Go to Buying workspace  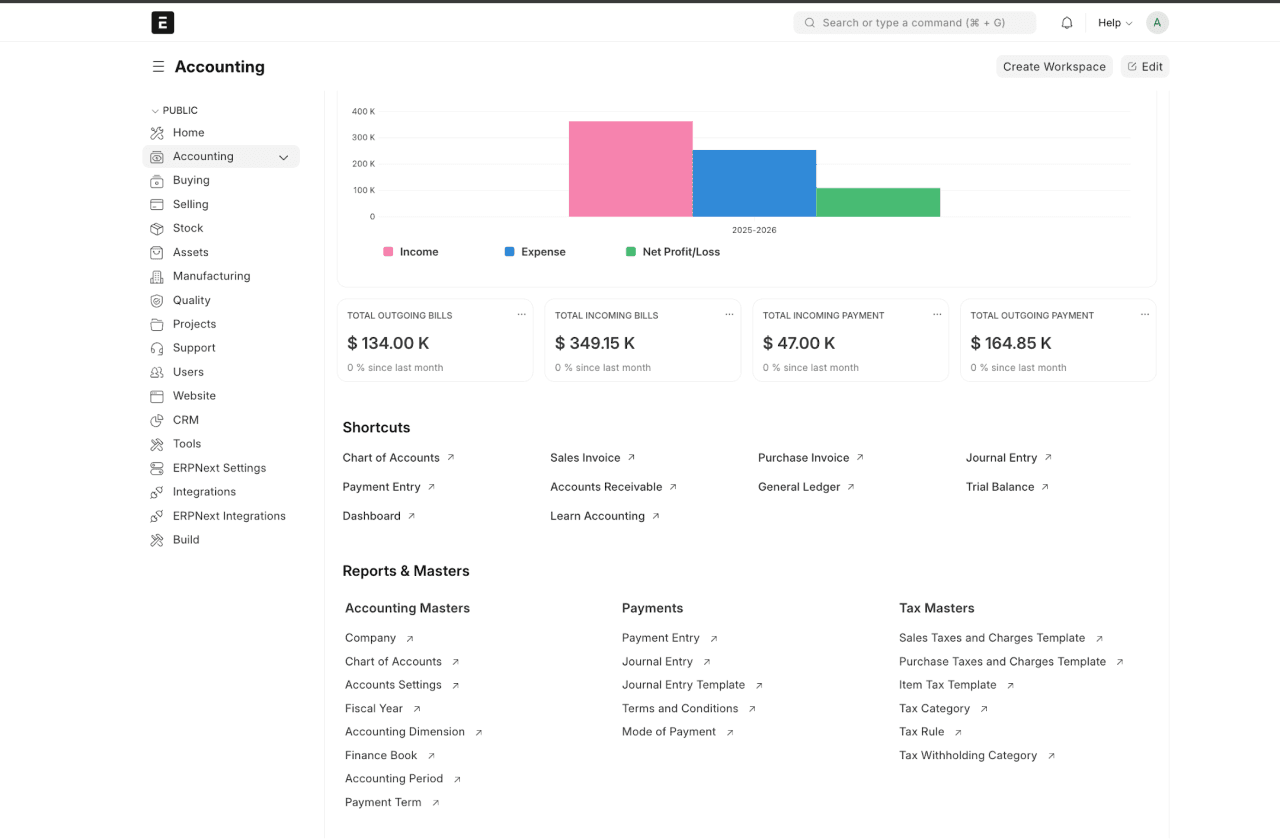tap(191, 180)
